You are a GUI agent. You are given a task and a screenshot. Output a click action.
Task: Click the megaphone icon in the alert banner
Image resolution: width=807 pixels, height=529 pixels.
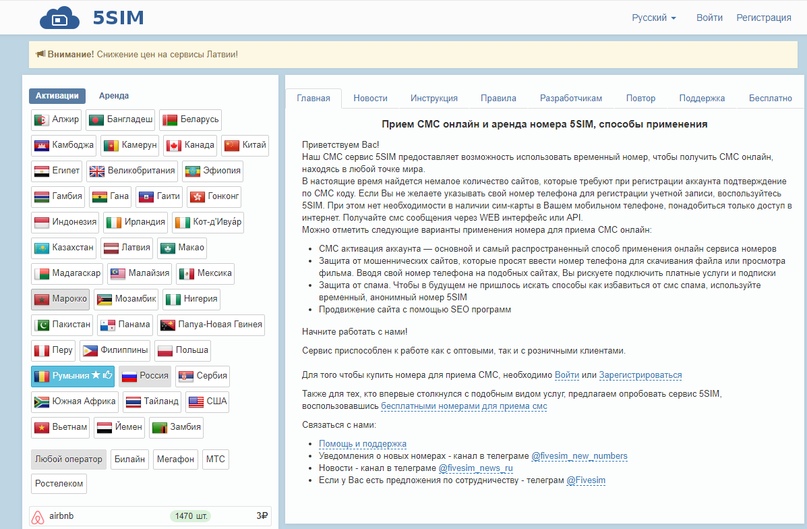(39, 53)
